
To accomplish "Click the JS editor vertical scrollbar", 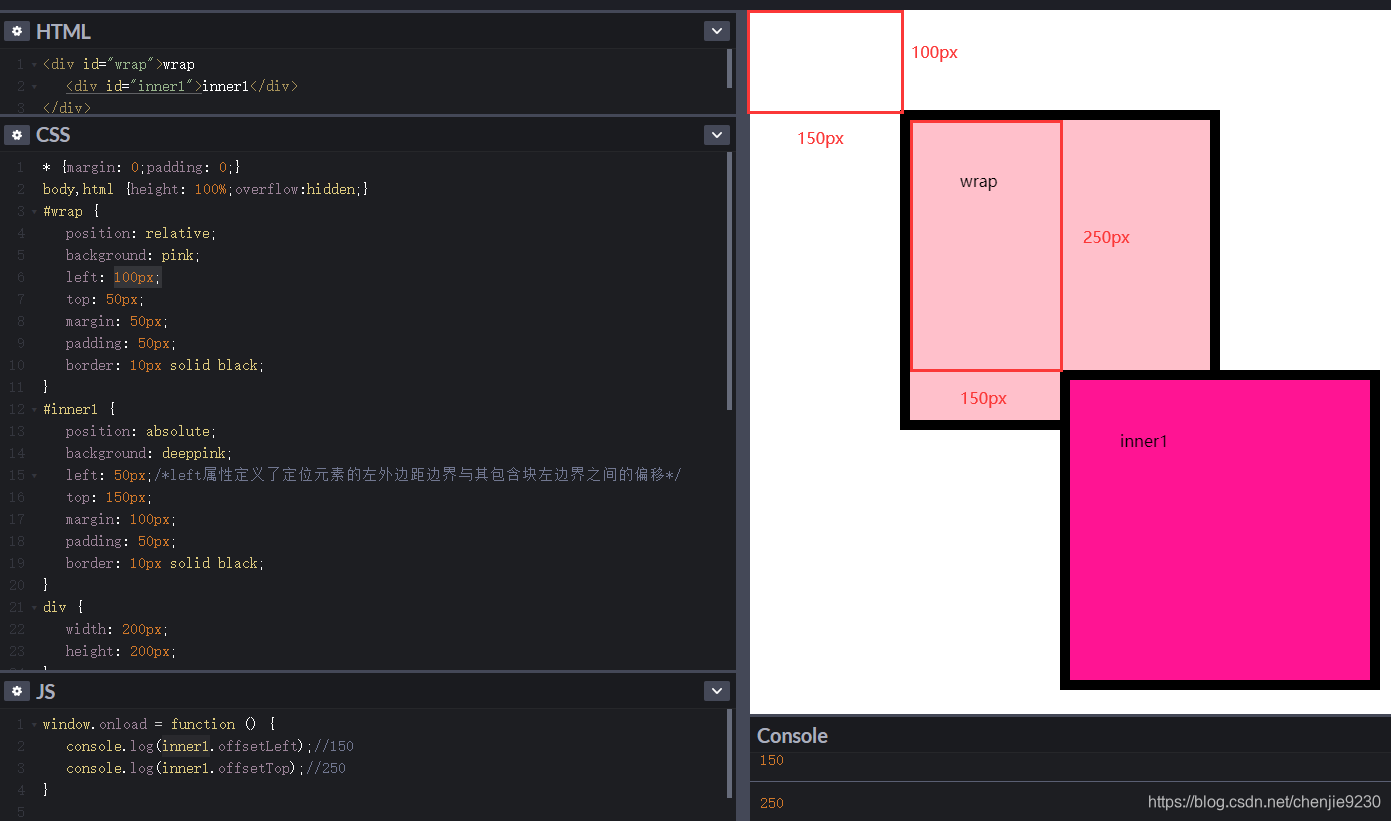I will click(x=730, y=752).
